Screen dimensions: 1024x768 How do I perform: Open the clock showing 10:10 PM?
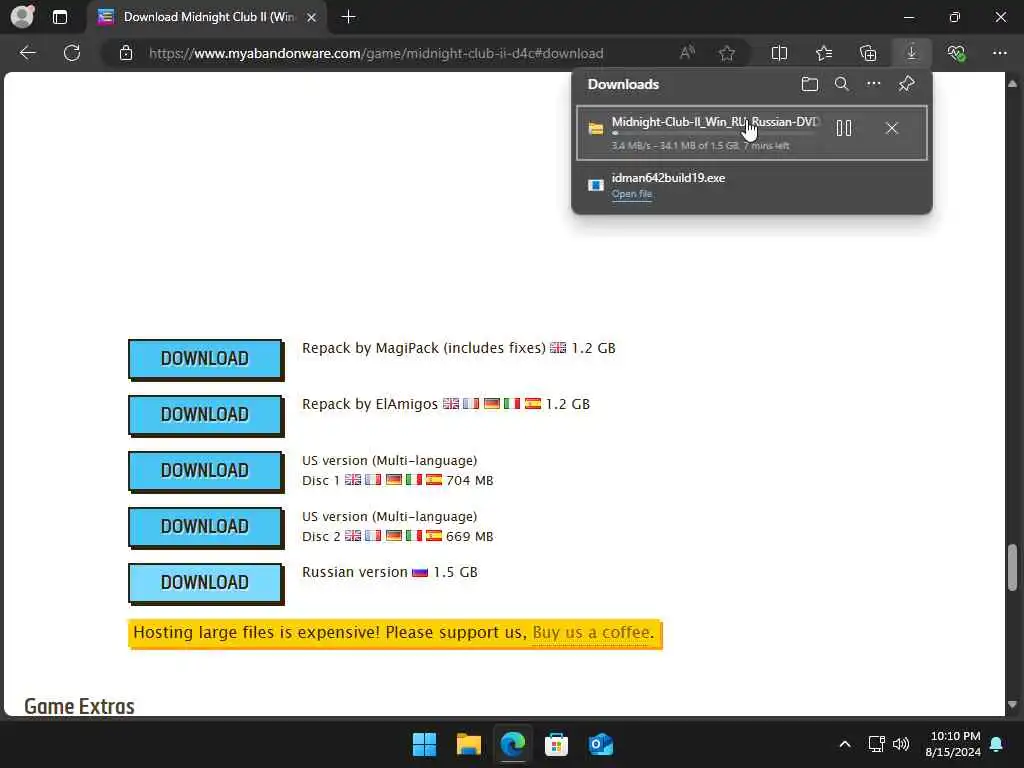953,744
